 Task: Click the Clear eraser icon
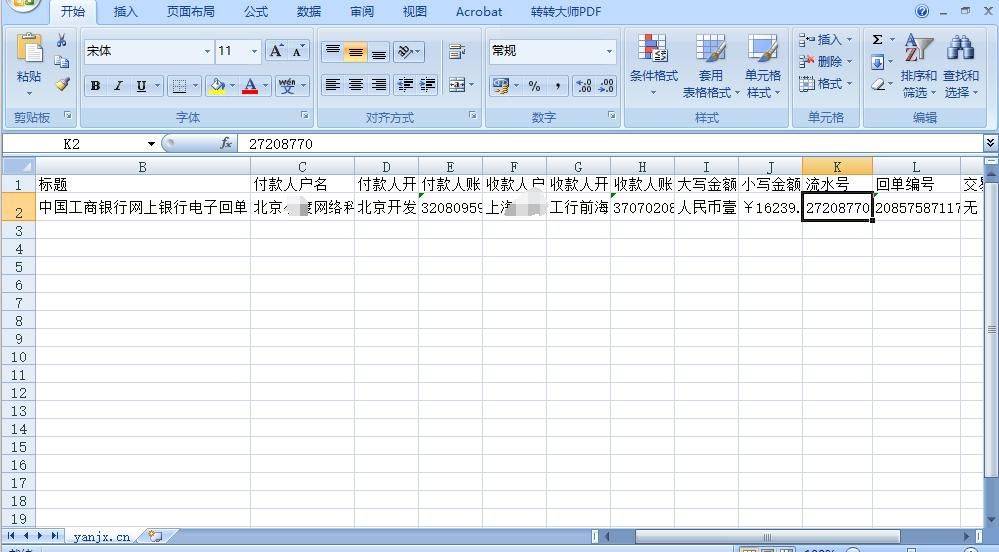pos(877,84)
